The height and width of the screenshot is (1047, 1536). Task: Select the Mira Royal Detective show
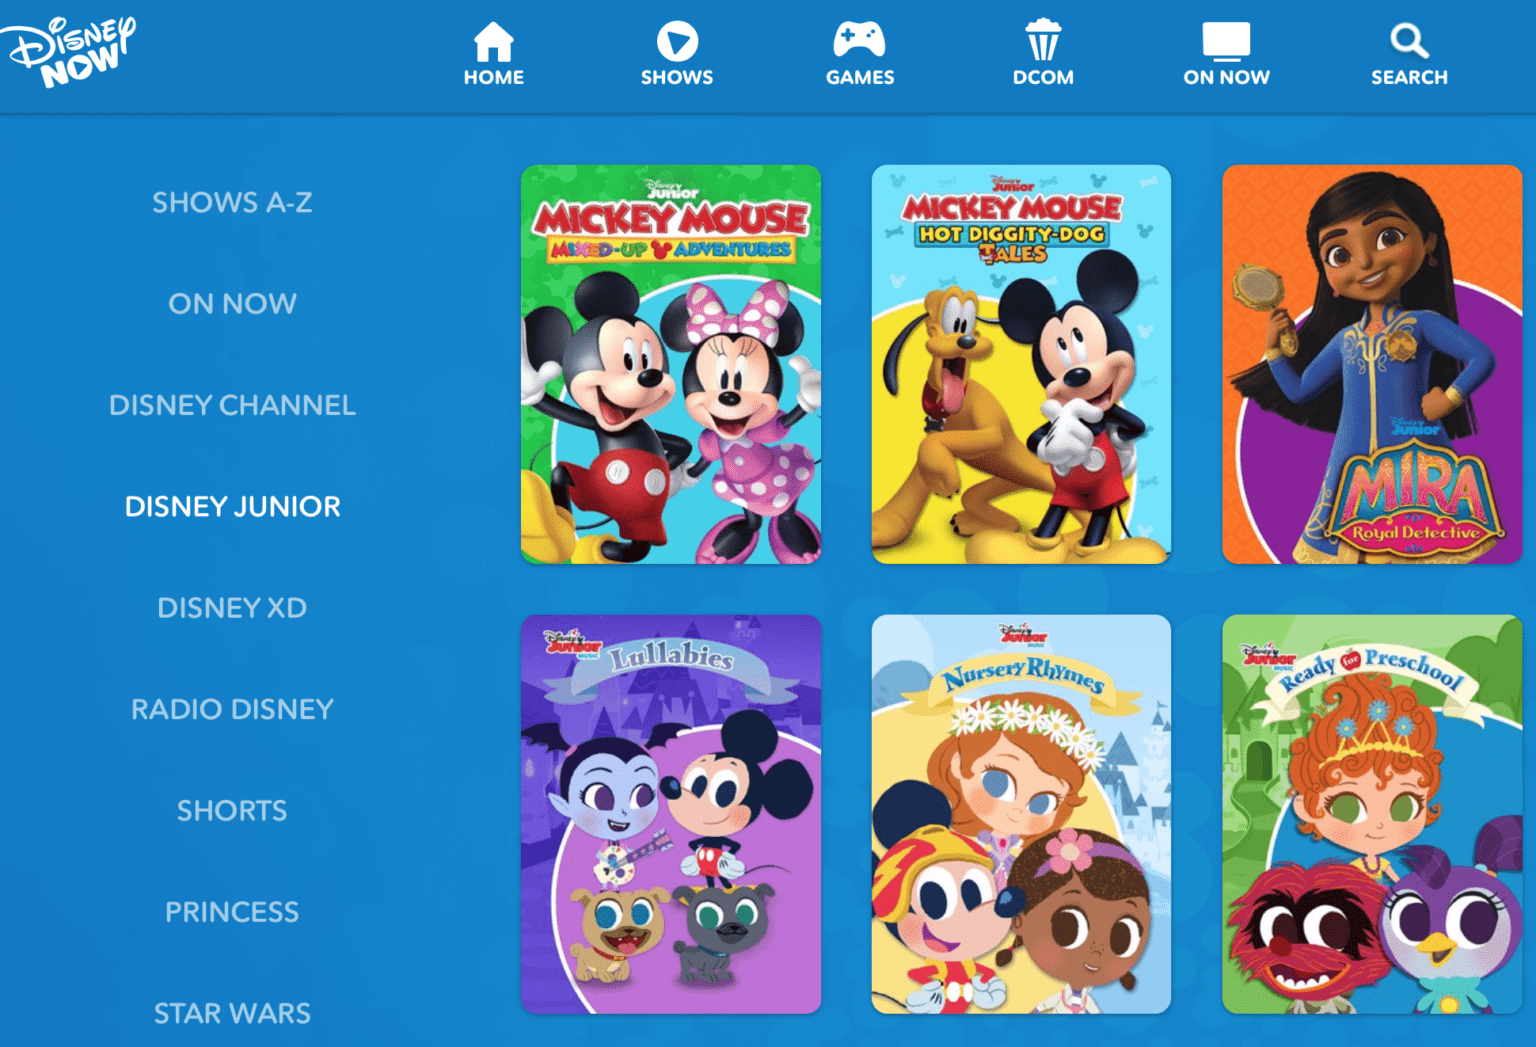tap(1371, 363)
